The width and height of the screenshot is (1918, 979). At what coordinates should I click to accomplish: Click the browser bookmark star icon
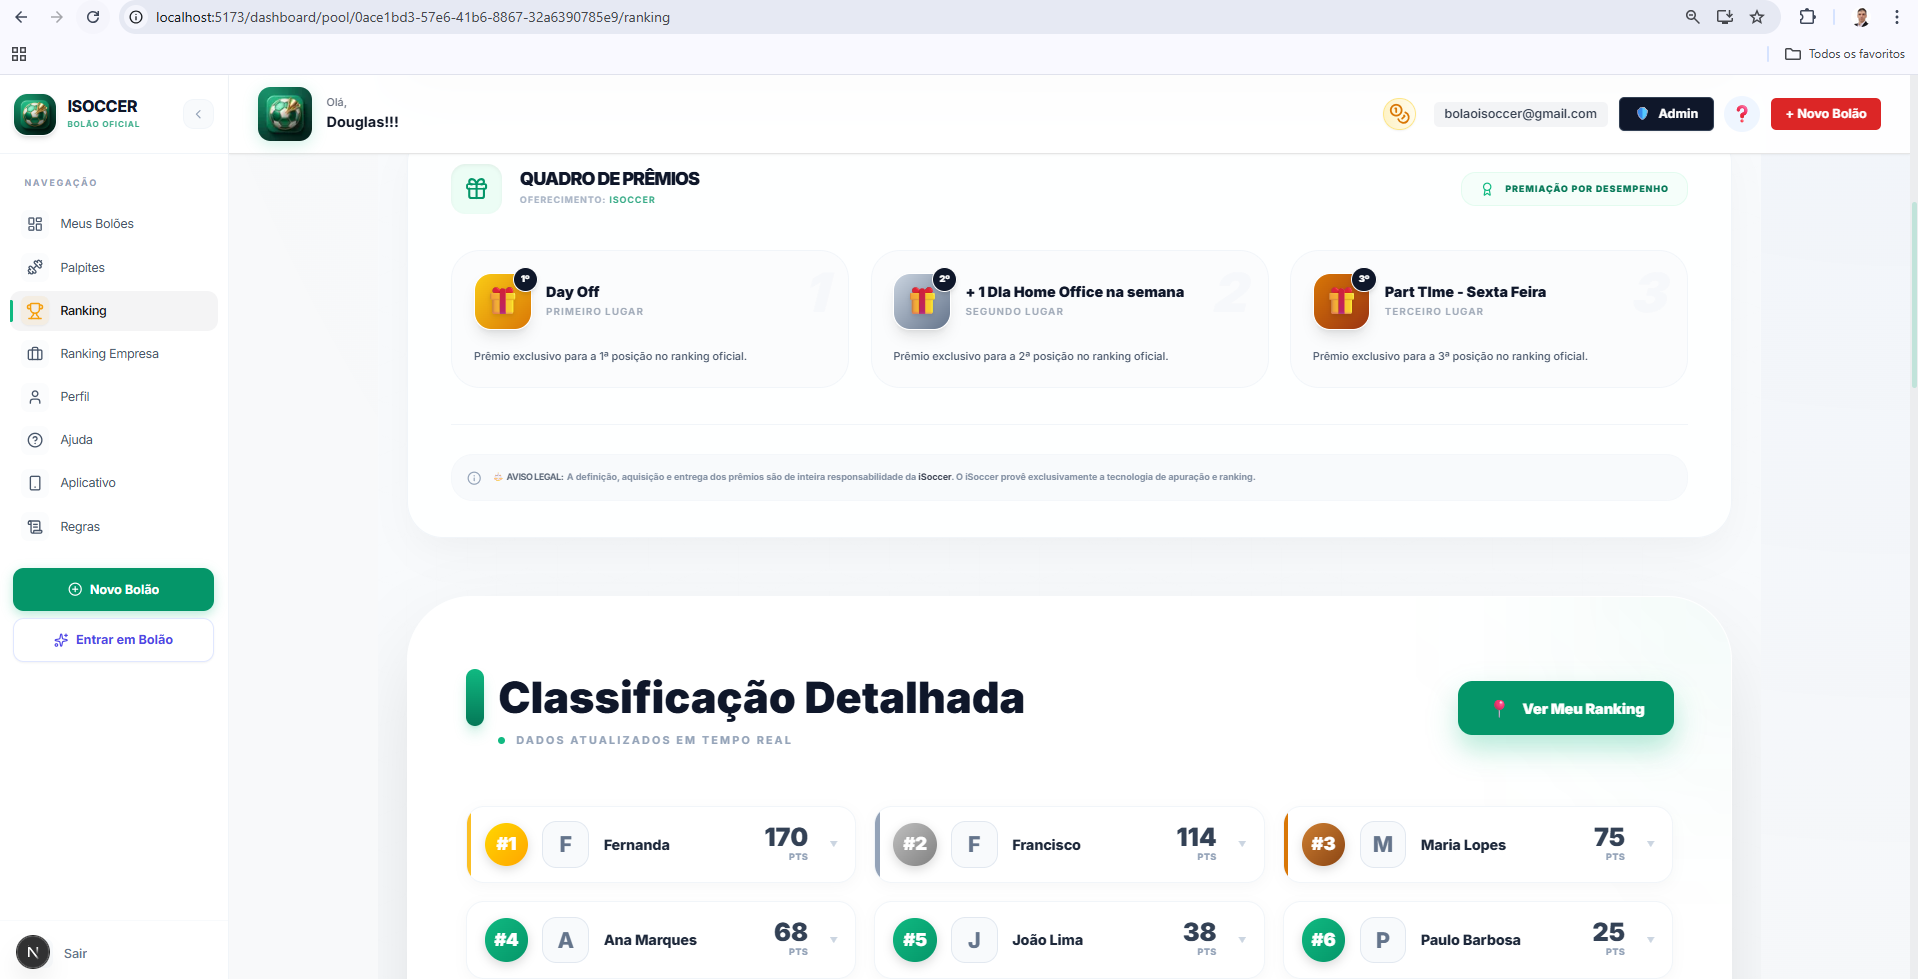(x=1757, y=17)
